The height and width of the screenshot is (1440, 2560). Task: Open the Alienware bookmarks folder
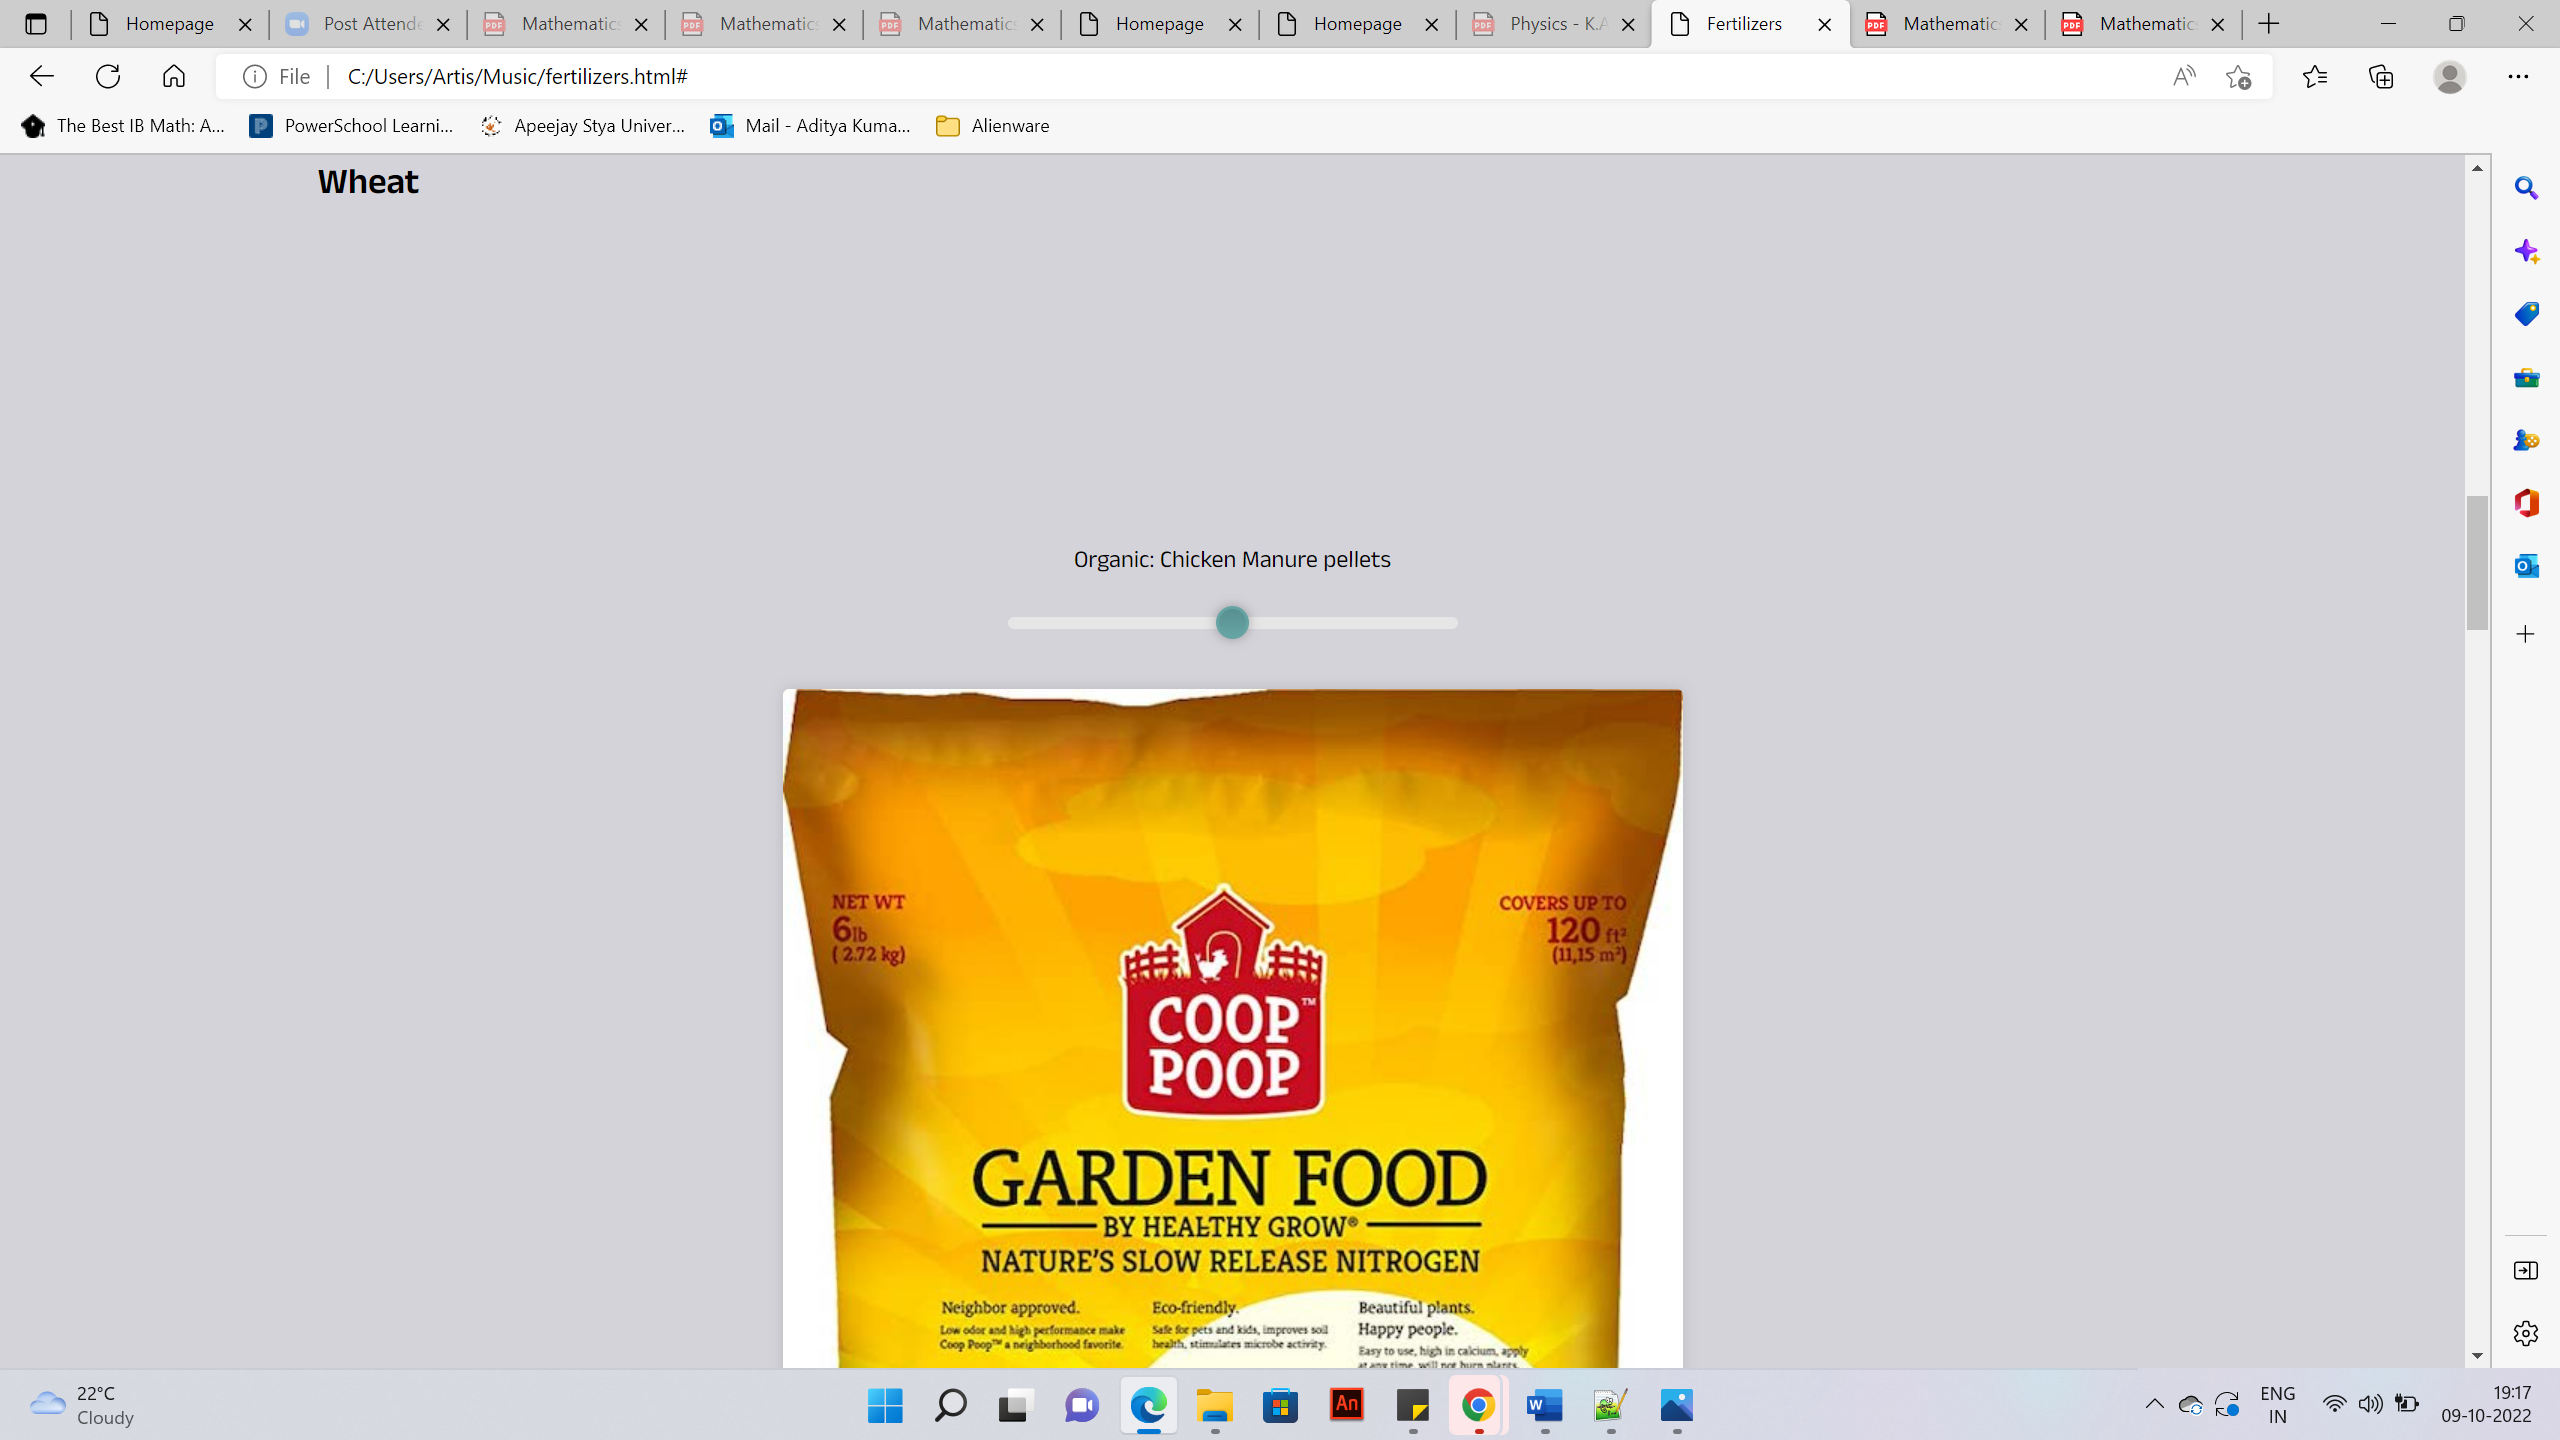click(992, 126)
